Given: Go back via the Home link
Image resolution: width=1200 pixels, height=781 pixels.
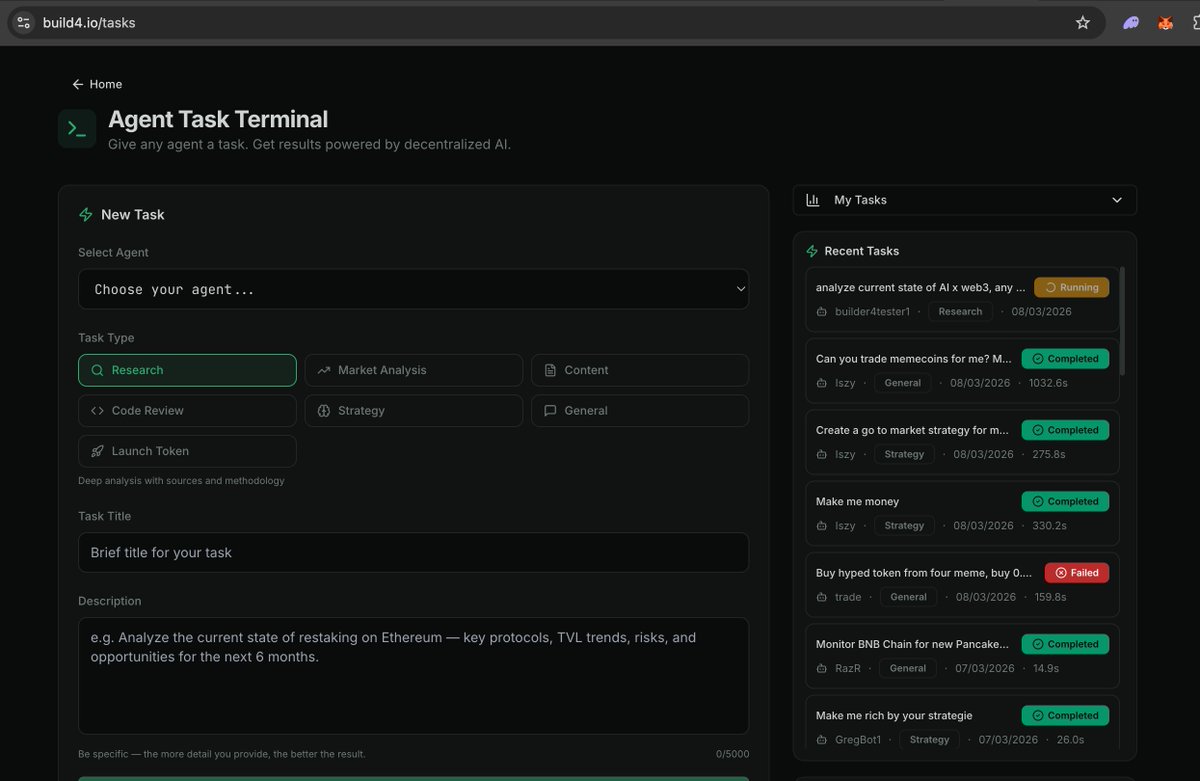Looking at the screenshot, I should [x=97, y=84].
